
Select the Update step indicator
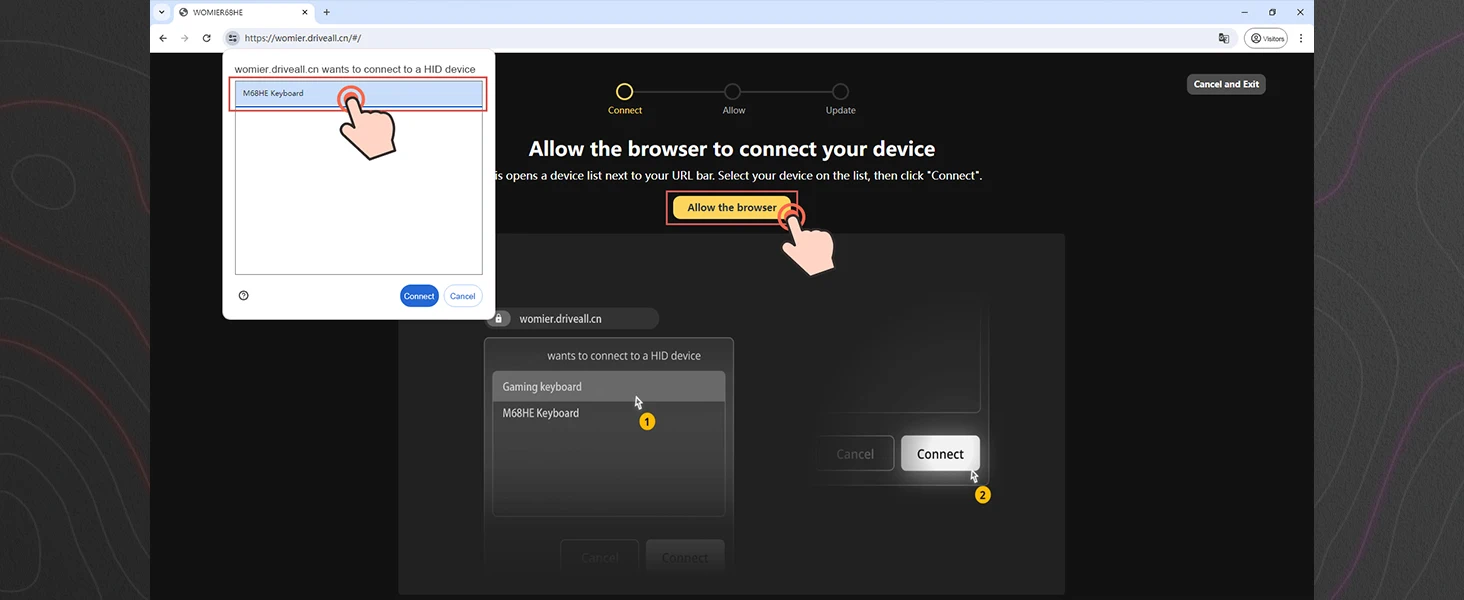pyautogui.click(x=840, y=92)
